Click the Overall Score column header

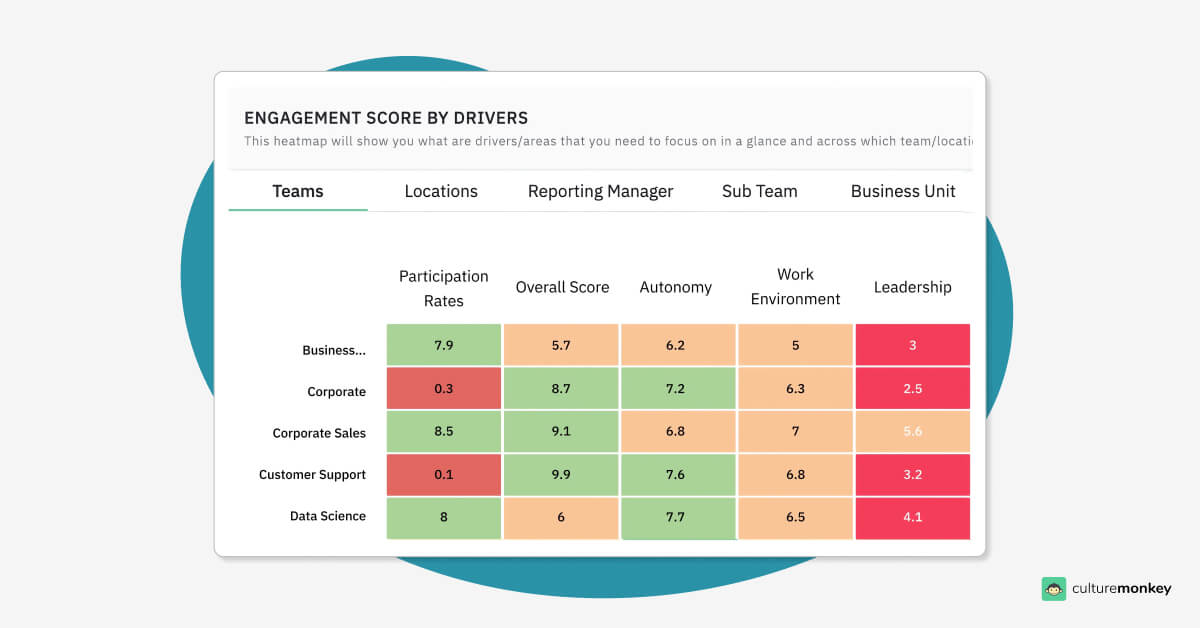pyautogui.click(x=561, y=287)
